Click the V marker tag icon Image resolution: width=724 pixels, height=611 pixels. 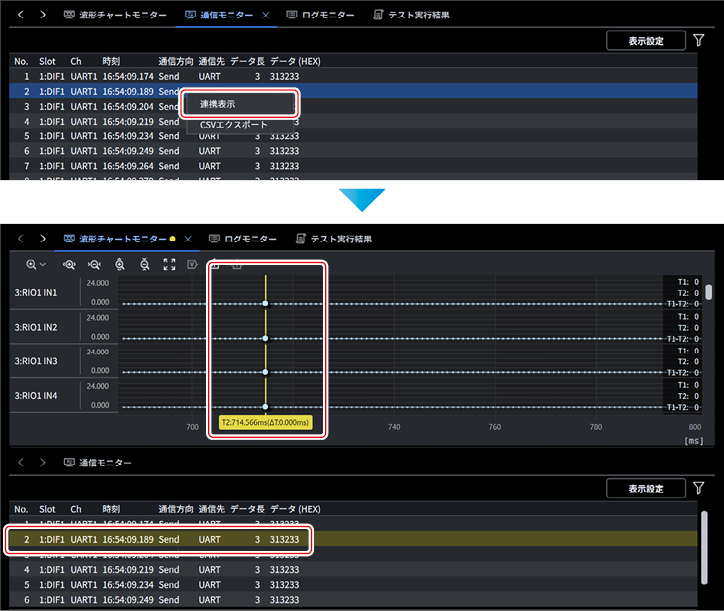192,264
